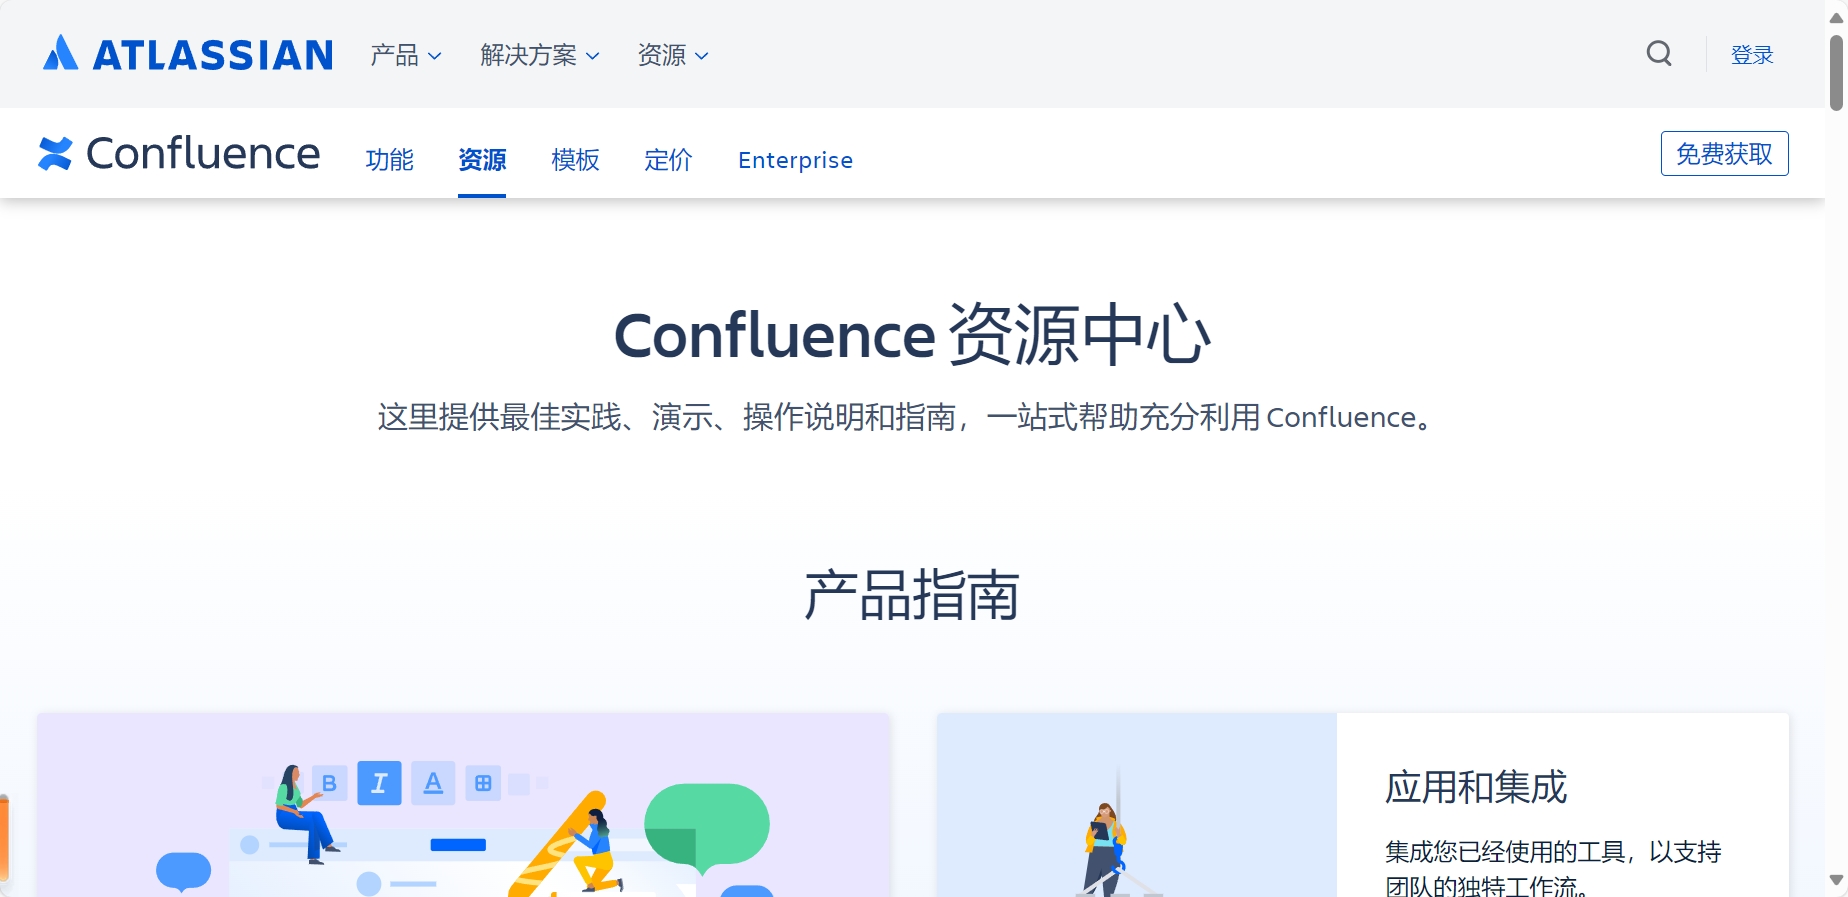Open the 应用和集成 card title
1848x897 pixels.
tap(1475, 787)
